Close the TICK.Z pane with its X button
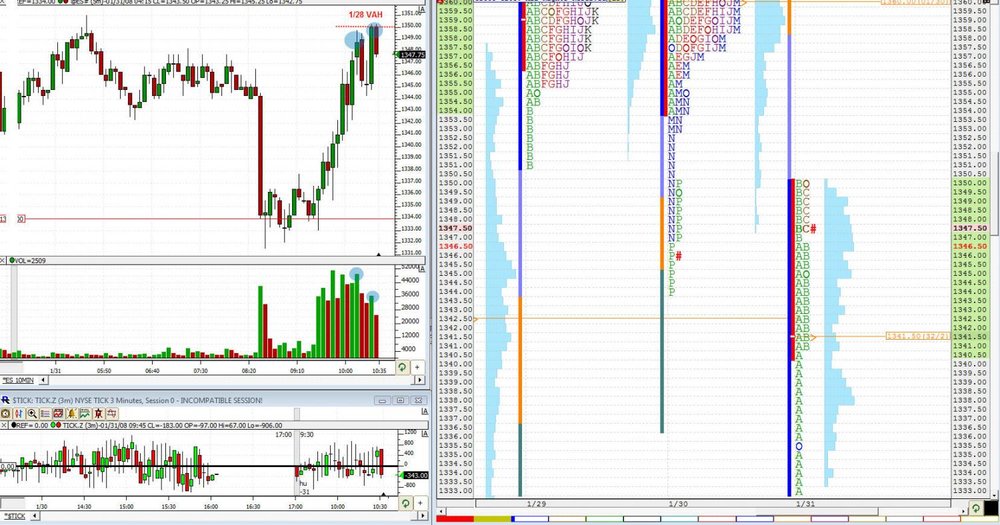 point(4,425)
